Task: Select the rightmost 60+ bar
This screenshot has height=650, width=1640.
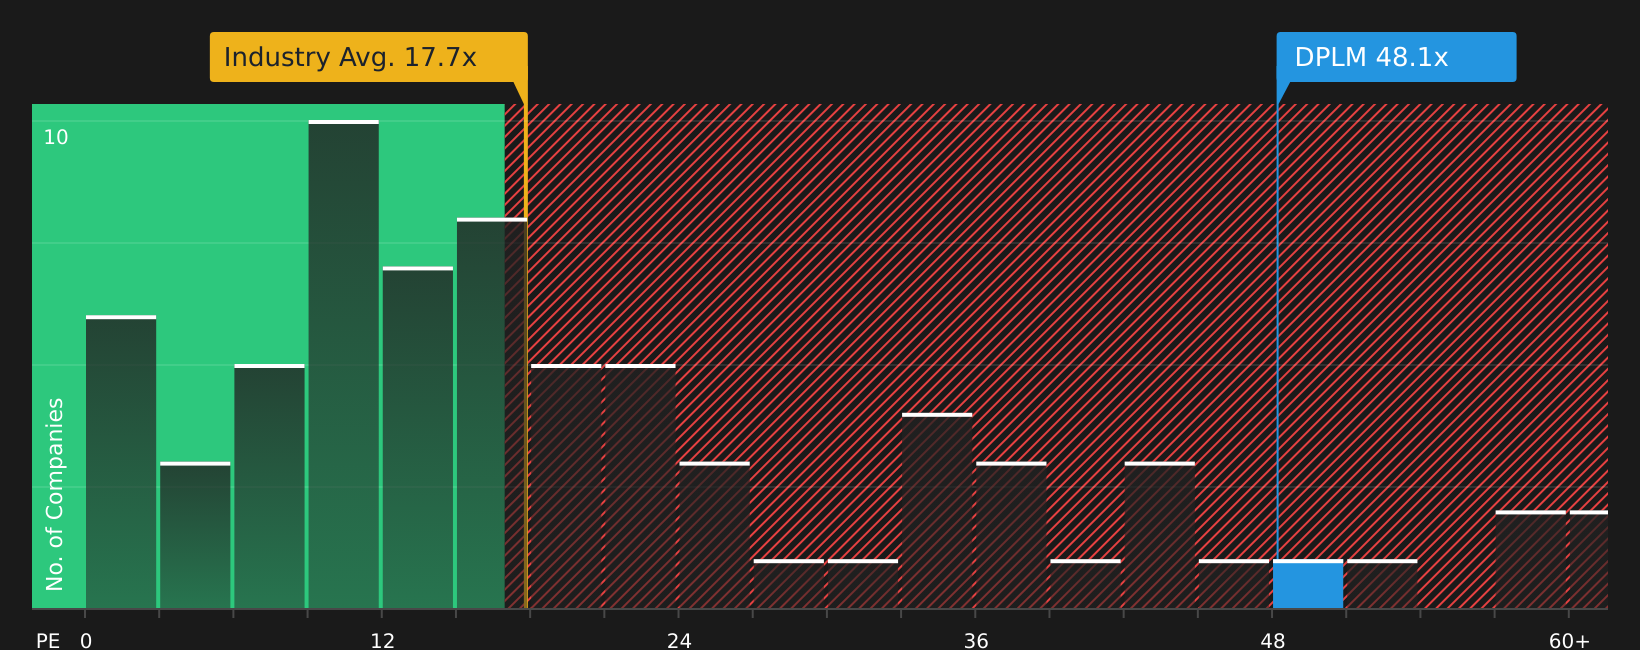Action: click(x=1589, y=559)
